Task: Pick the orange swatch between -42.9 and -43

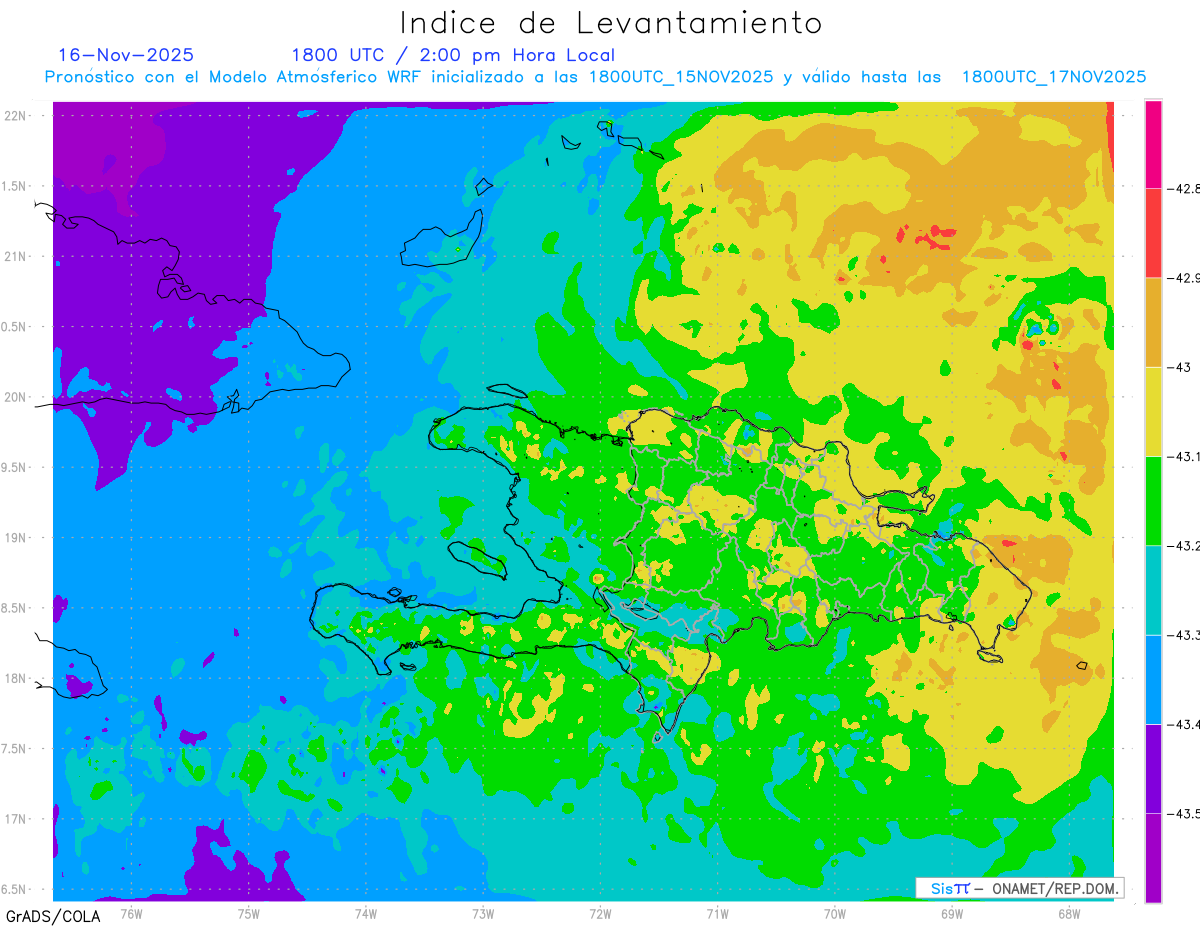Action: coord(1153,322)
